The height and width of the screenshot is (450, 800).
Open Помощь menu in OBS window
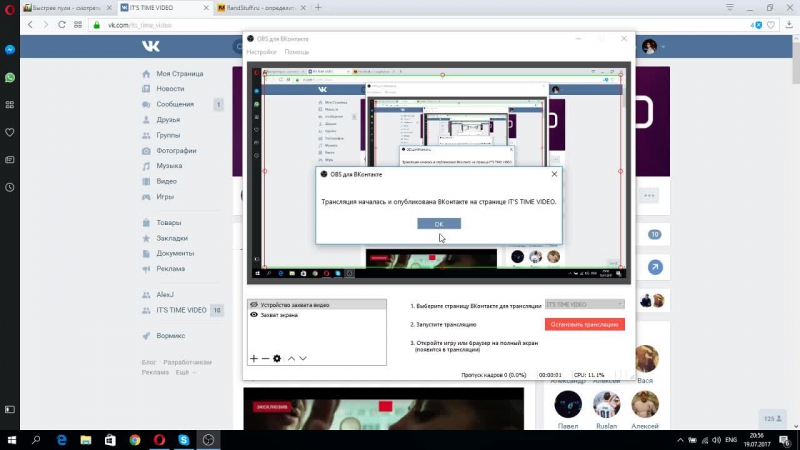click(x=296, y=52)
